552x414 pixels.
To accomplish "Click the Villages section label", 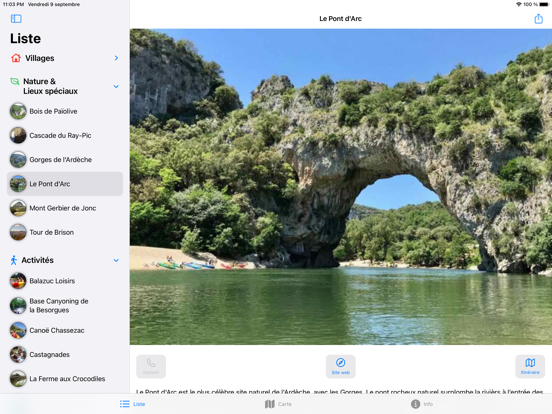I will pyautogui.click(x=39, y=58).
